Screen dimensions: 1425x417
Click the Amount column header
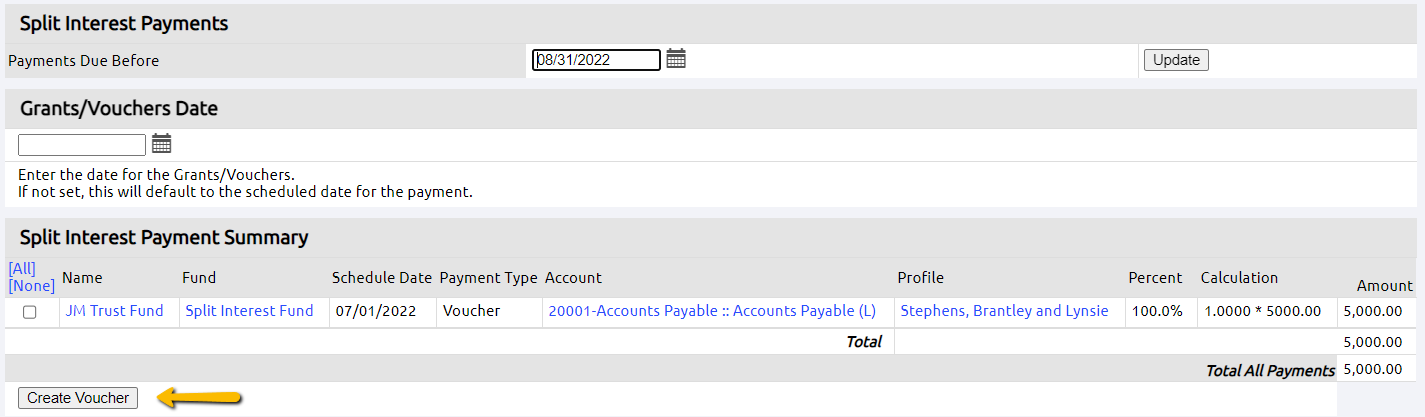pyautogui.click(x=1384, y=286)
